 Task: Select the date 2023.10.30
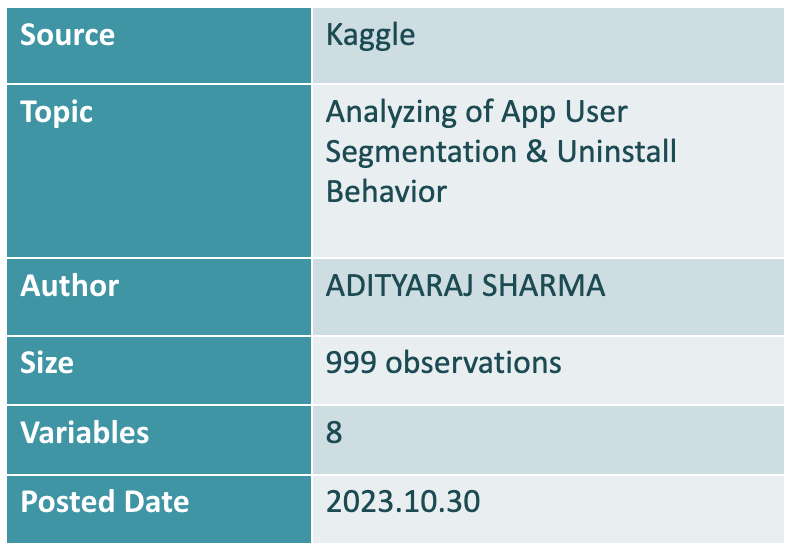(x=403, y=501)
